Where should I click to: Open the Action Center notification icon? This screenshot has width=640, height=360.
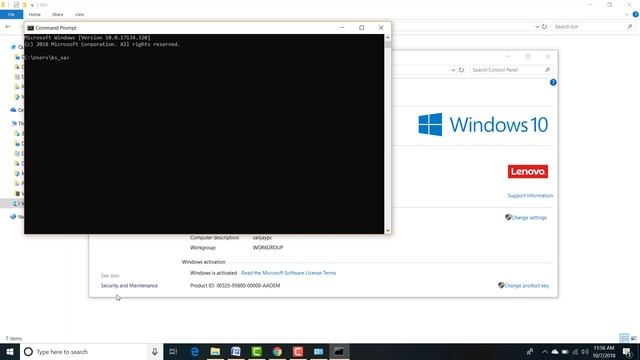pyautogui.click(x=627, y=351)
